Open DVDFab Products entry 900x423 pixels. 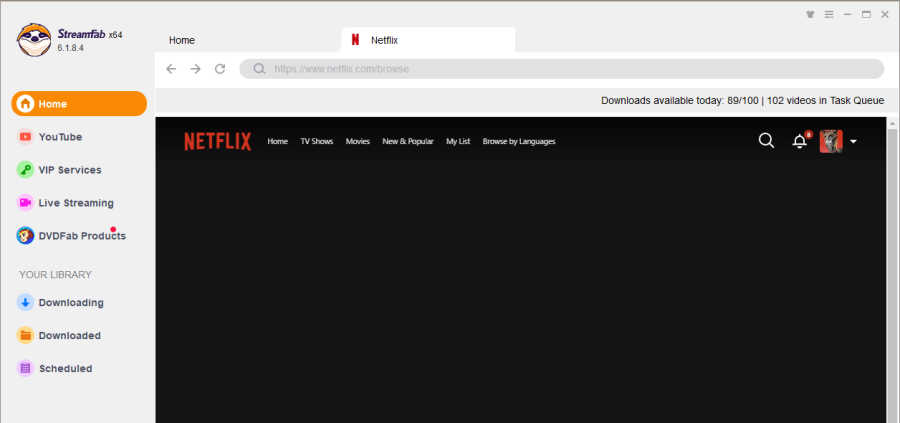pos(82,236)
